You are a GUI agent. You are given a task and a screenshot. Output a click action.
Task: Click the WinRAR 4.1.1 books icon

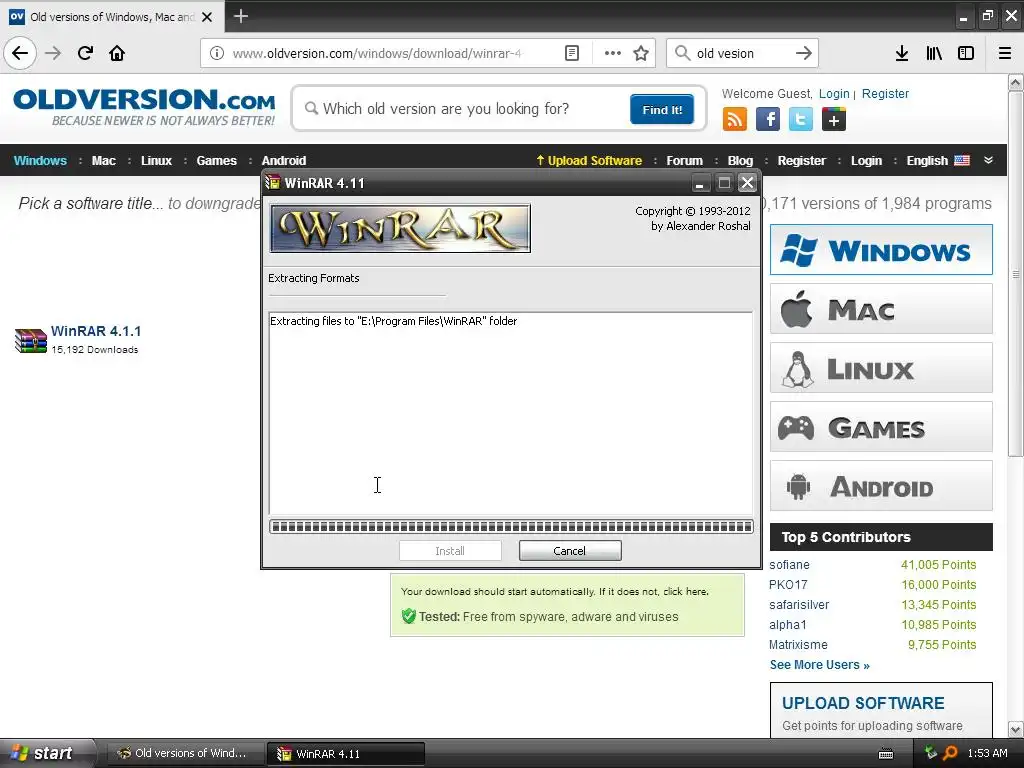pos(31,340)
